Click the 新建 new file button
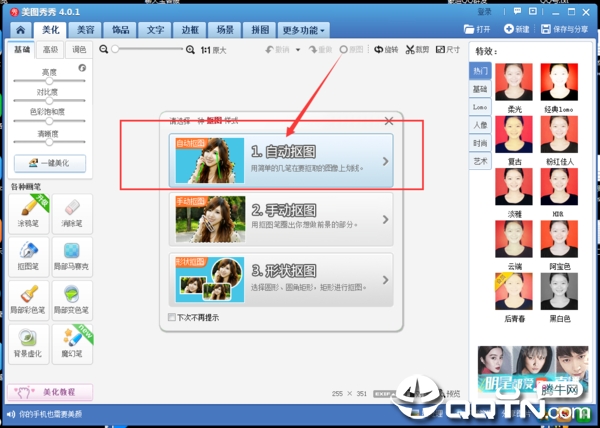The image size is (600, 428). pyautogui.click(x=517, y=29)
